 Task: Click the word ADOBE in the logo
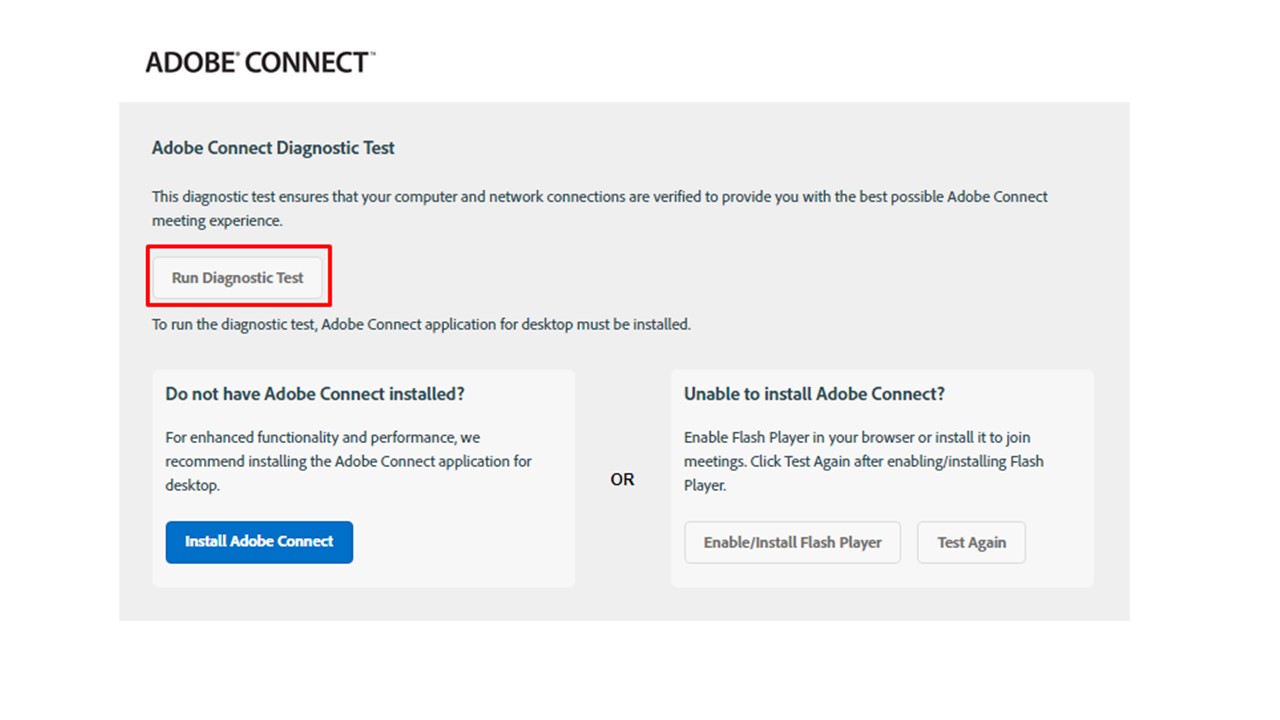click(189, 63)
